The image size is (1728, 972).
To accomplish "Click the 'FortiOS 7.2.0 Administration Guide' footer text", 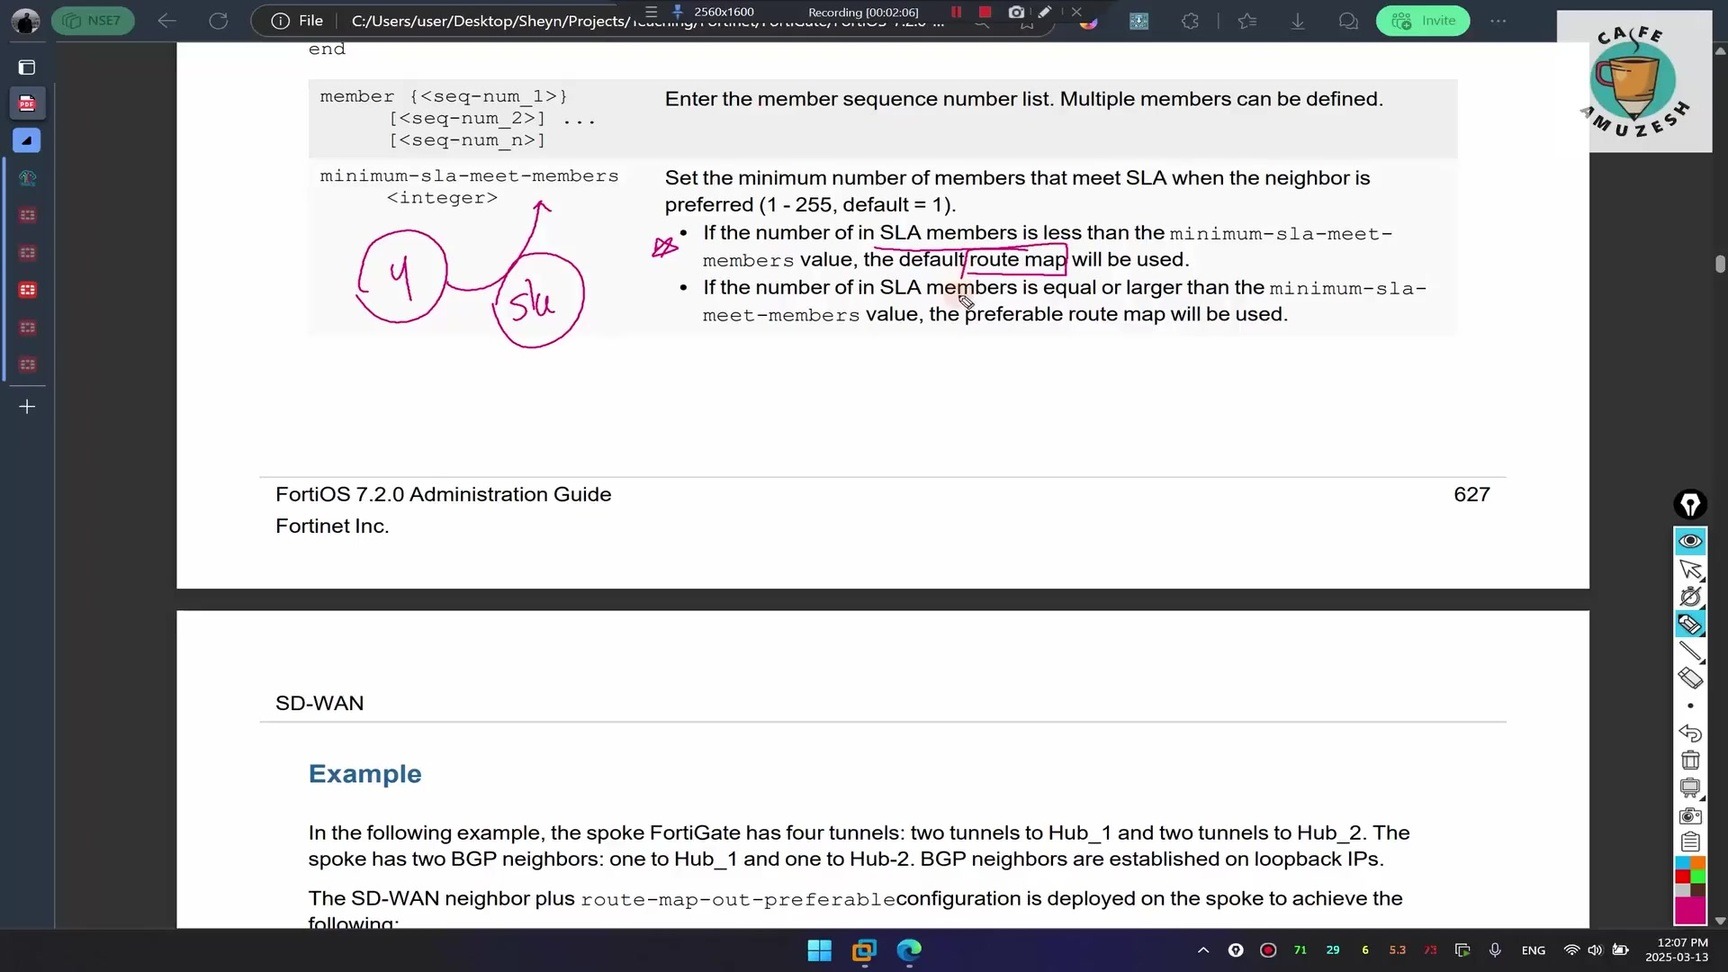I will click(443, 494).
